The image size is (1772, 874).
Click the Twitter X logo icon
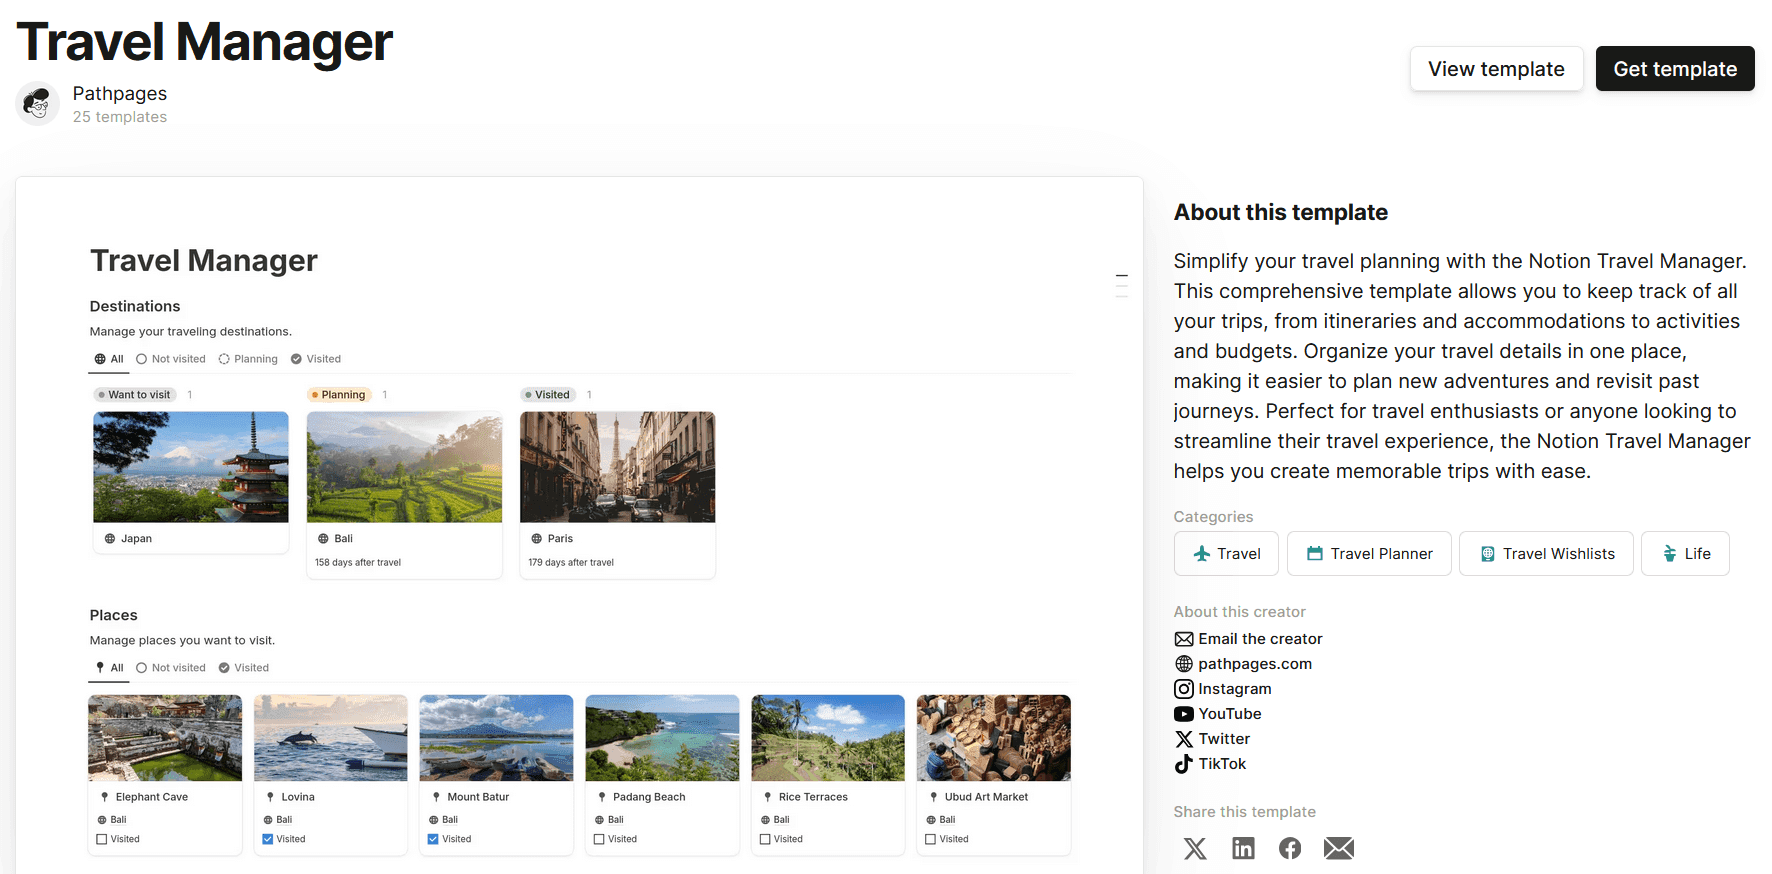(1184, 739)
